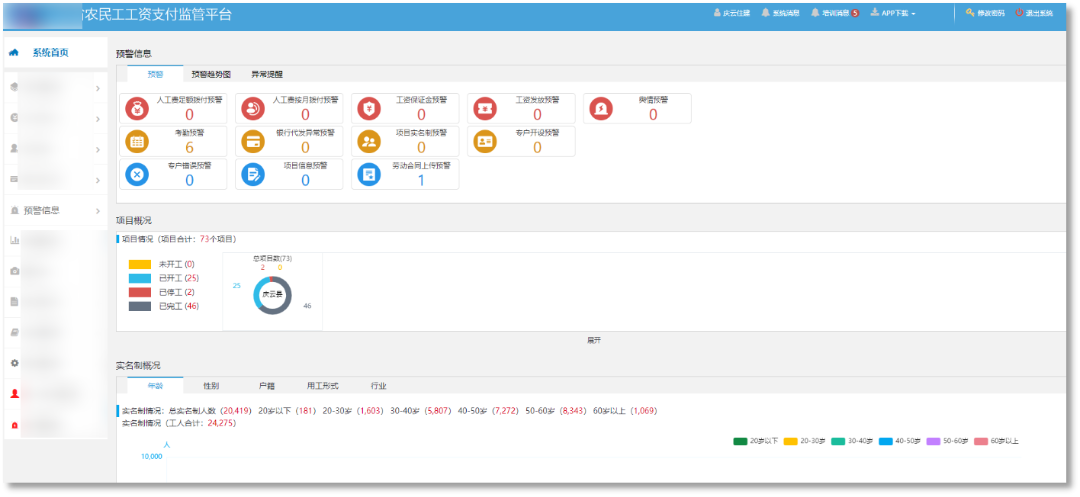
Task: Click 展开 to expand project overview
Action: coord(593,340)
